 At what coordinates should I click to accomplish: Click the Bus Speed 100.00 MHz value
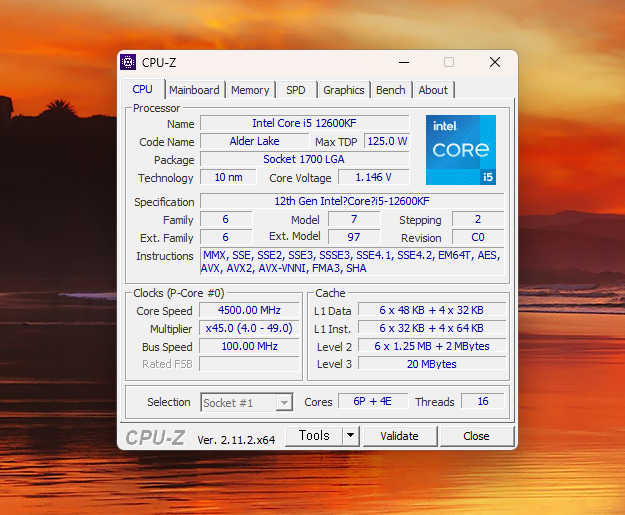[249, 346]
